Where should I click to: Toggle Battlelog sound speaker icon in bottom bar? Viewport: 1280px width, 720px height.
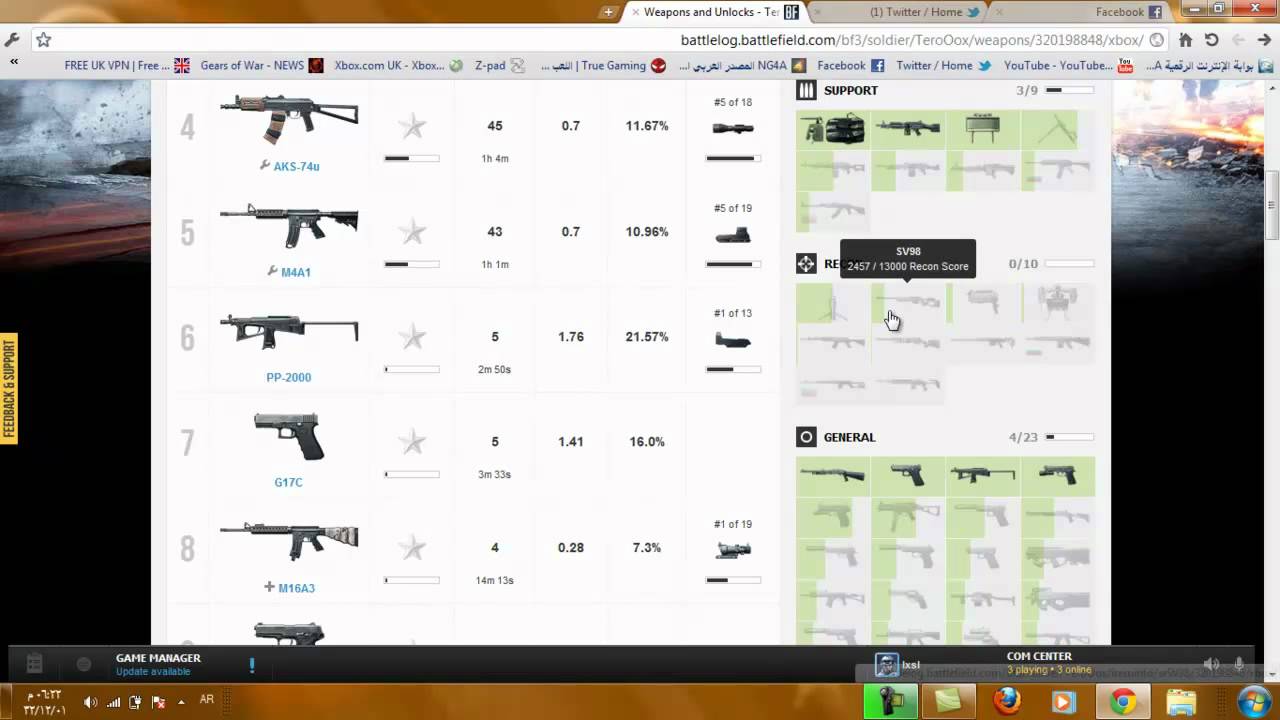[1211, 664]
